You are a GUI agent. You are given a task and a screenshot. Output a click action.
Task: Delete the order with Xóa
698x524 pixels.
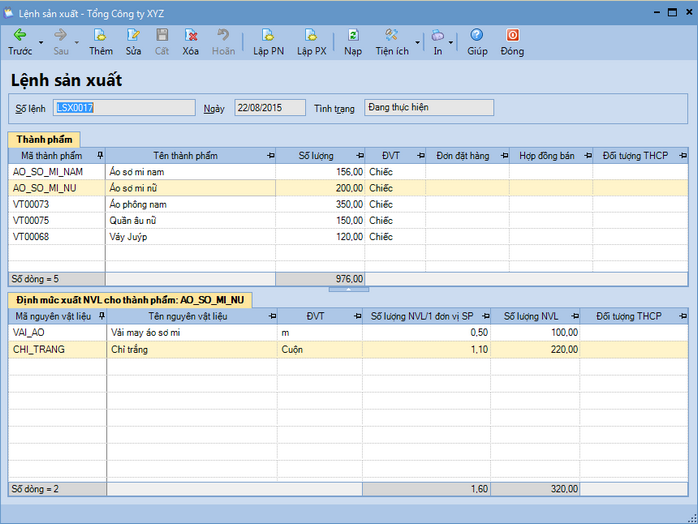click(x=191, y=42)
